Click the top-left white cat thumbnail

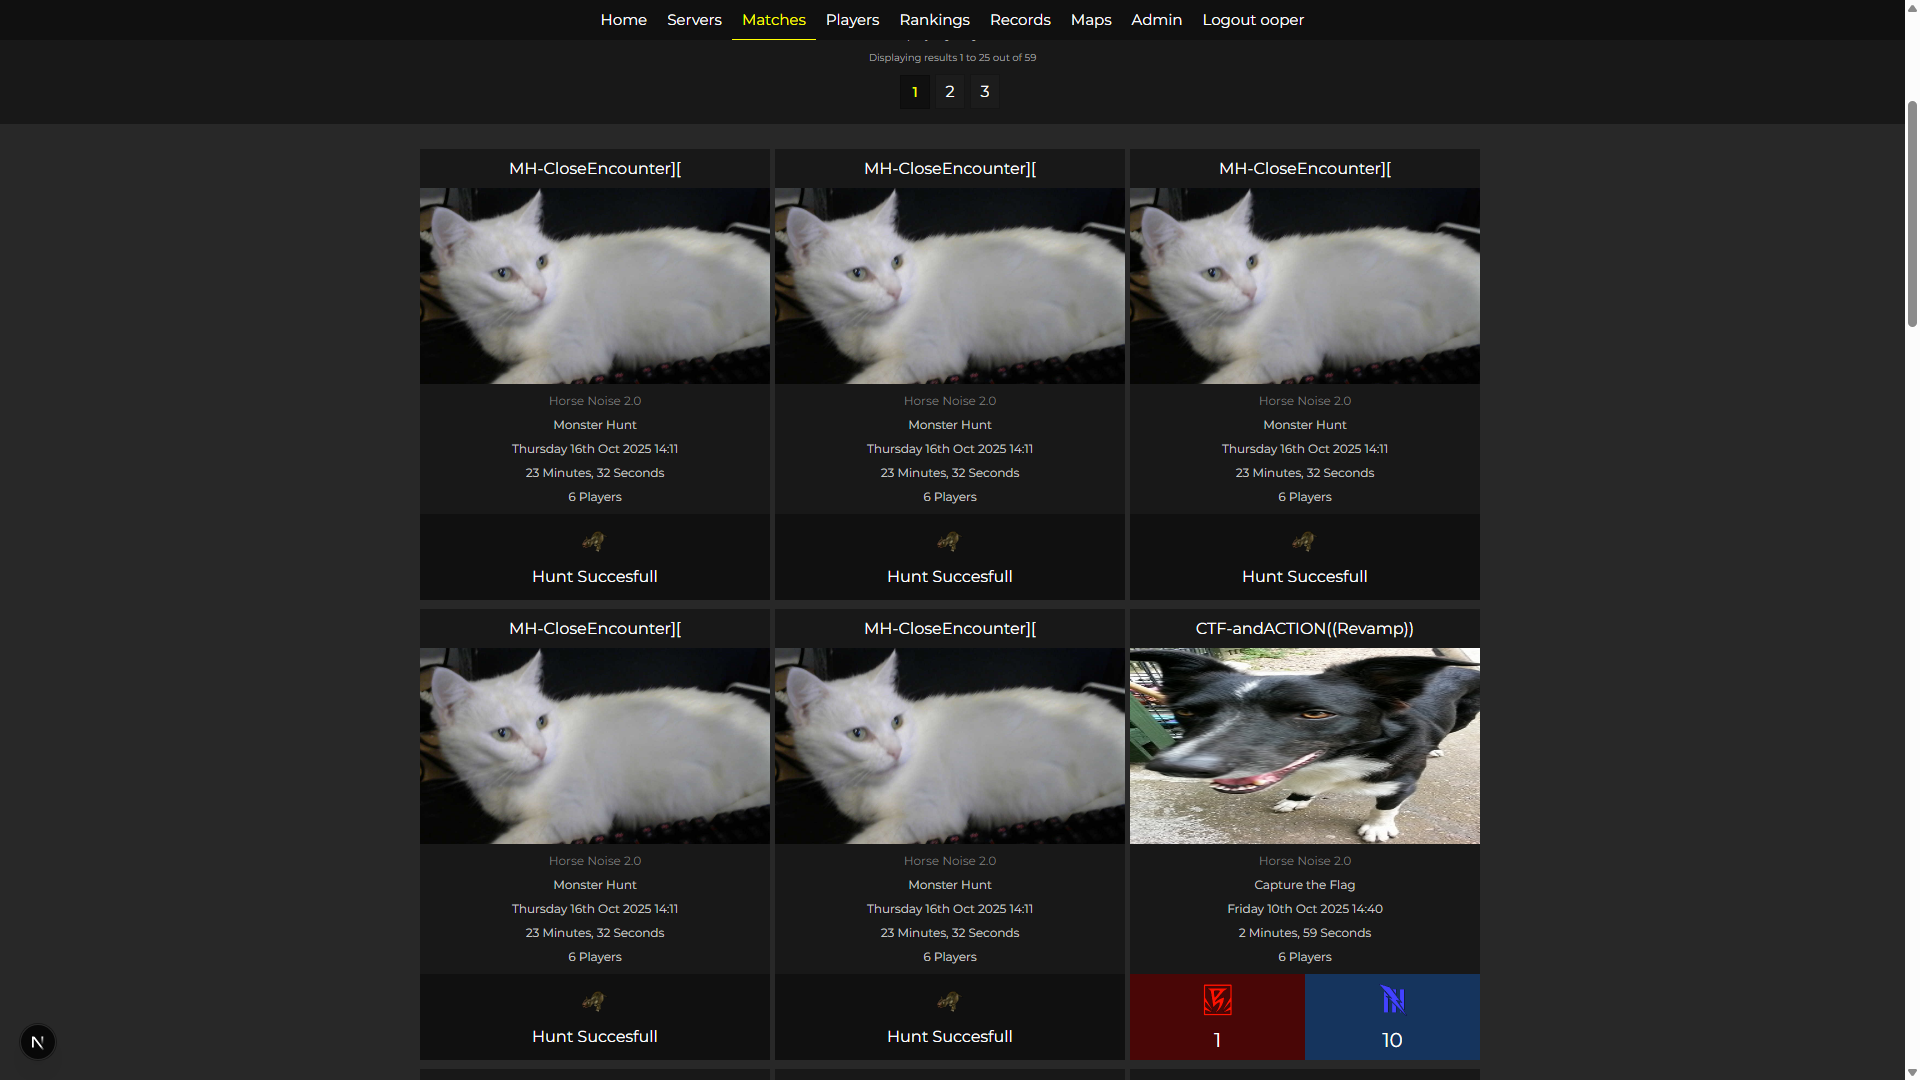594,286
